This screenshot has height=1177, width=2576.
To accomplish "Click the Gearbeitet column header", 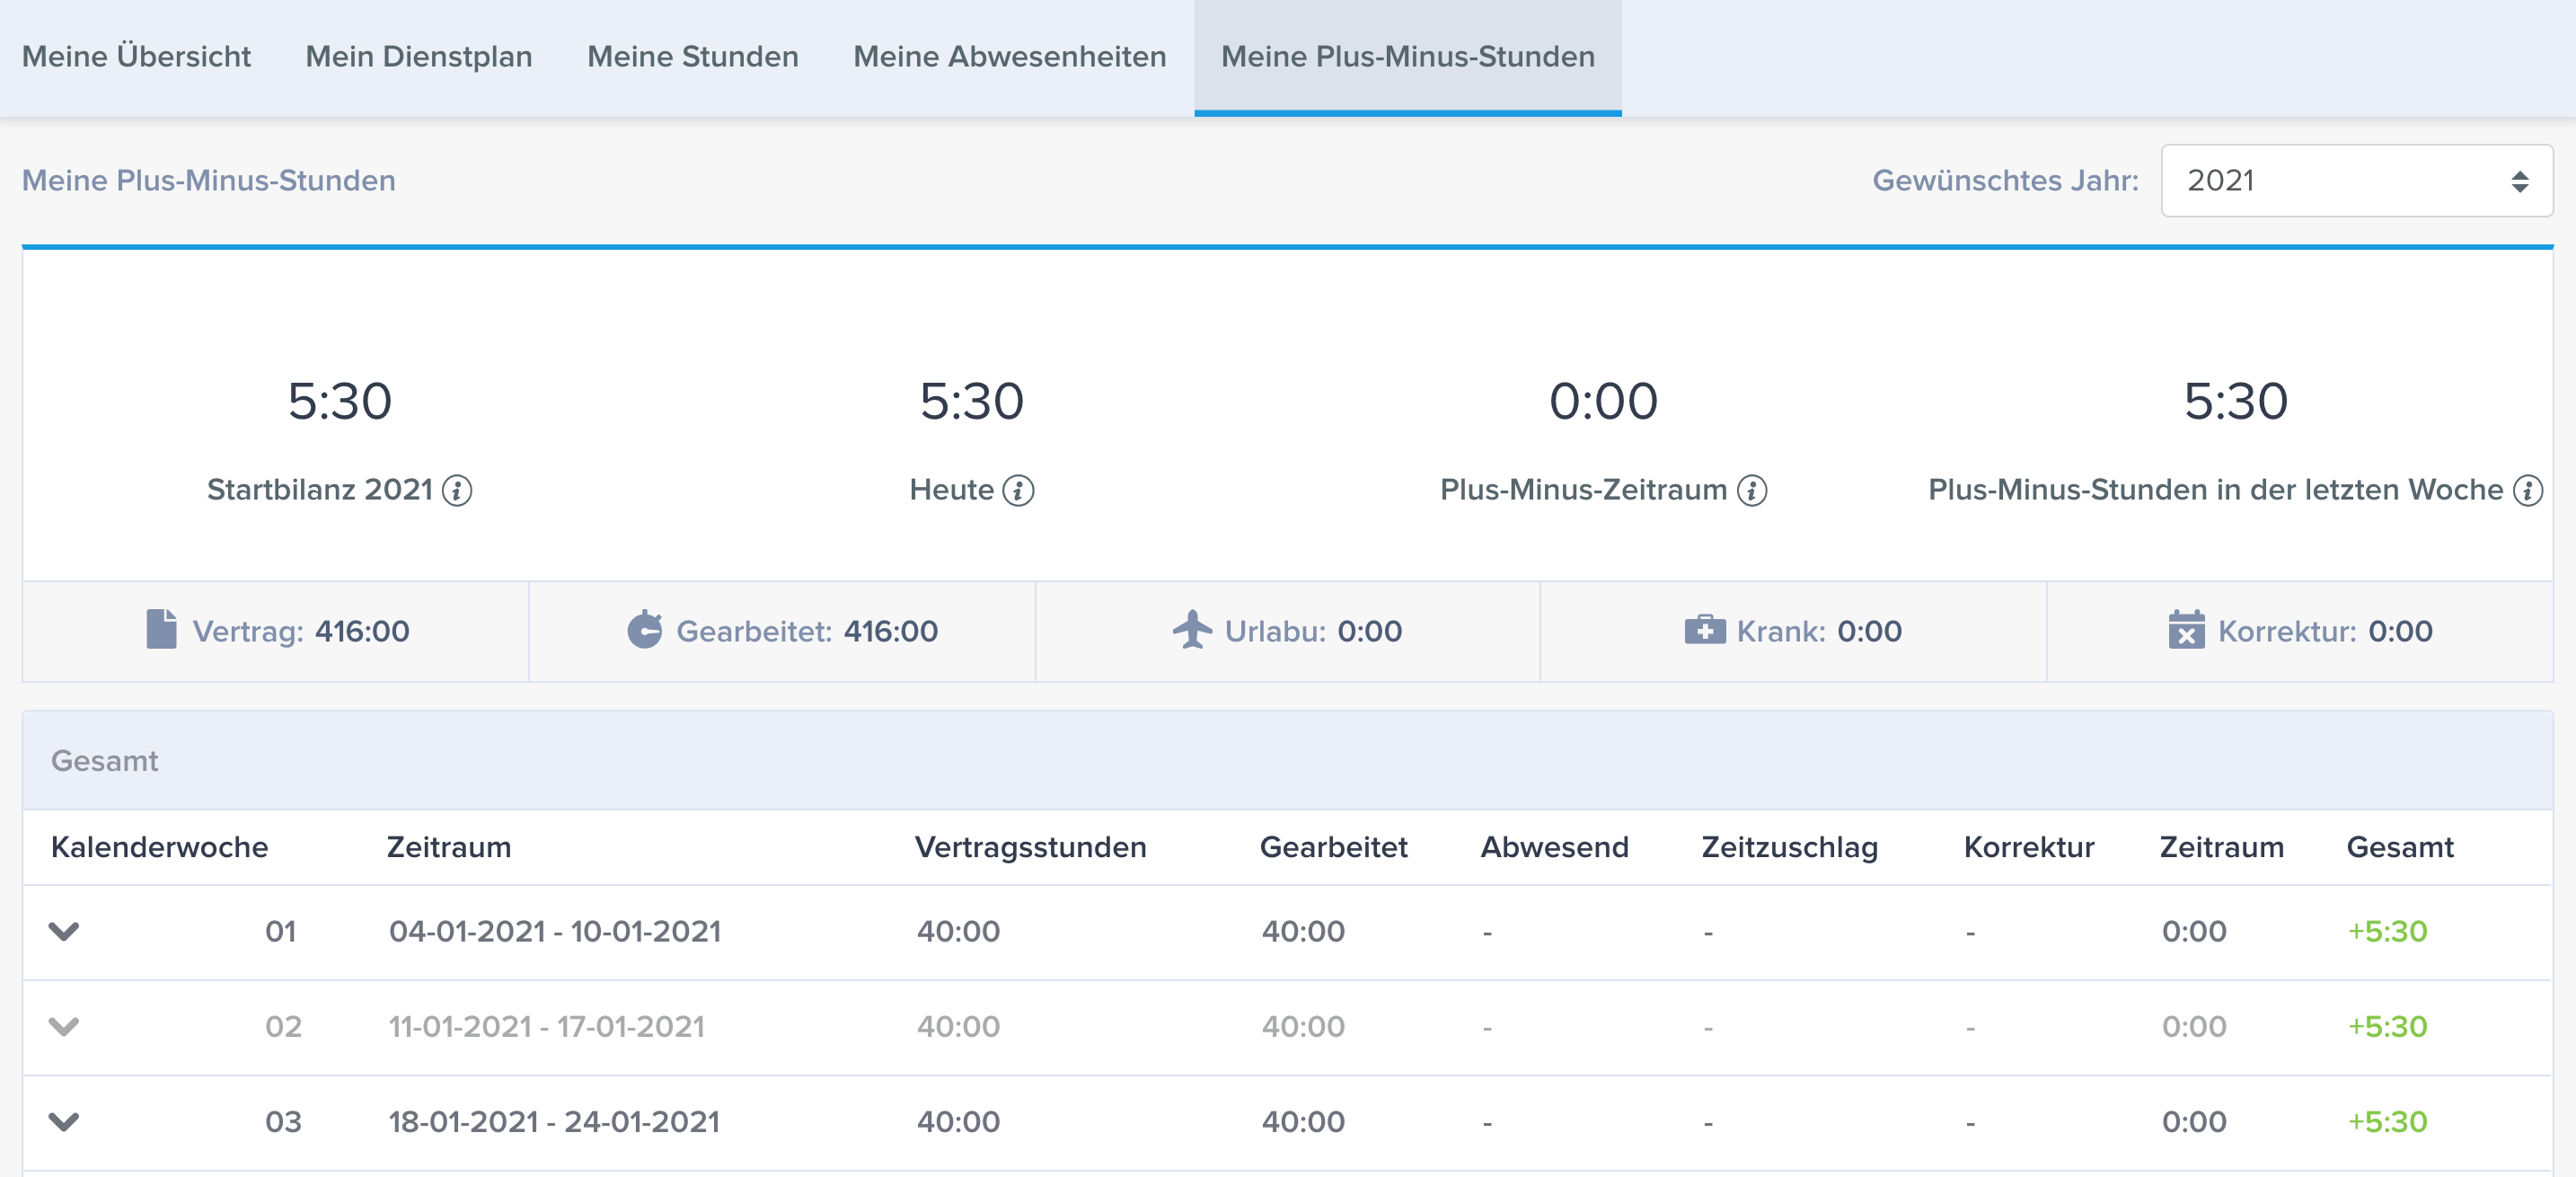I will [x=1333, y=847].
